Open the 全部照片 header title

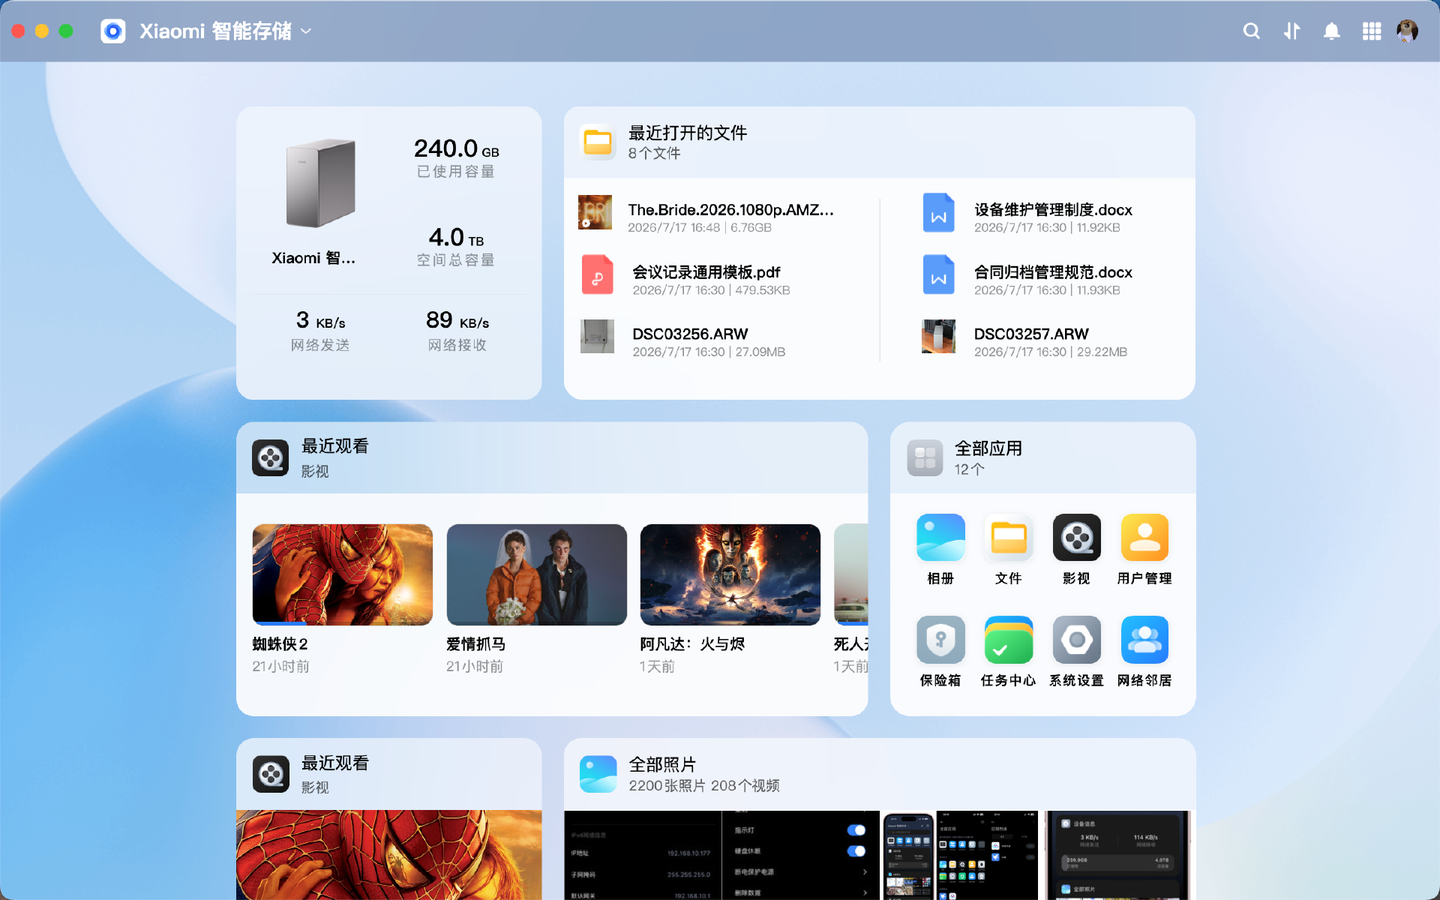[662, 764]
